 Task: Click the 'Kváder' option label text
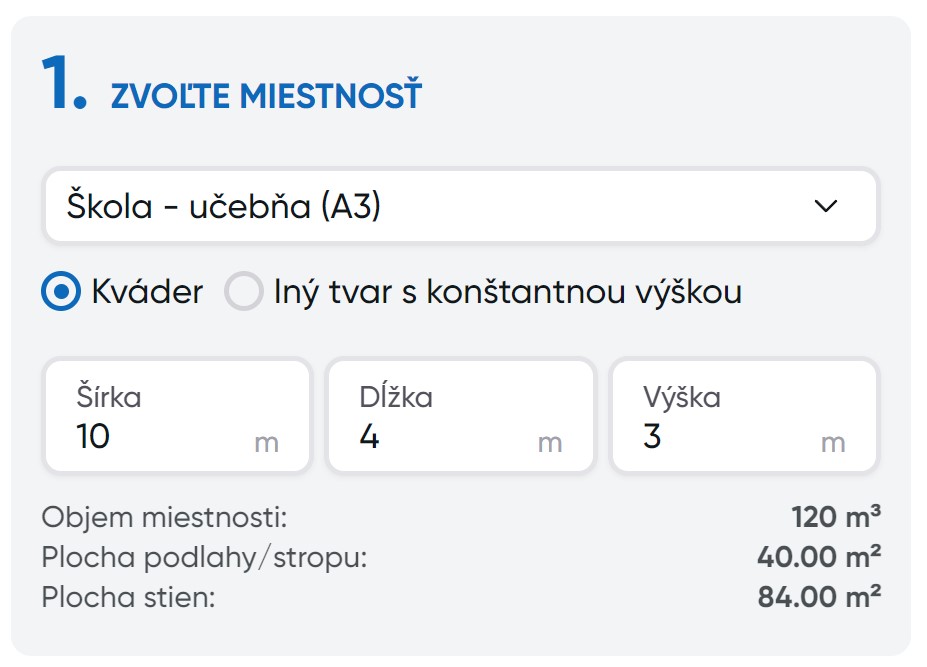click(x=147, y=293)
